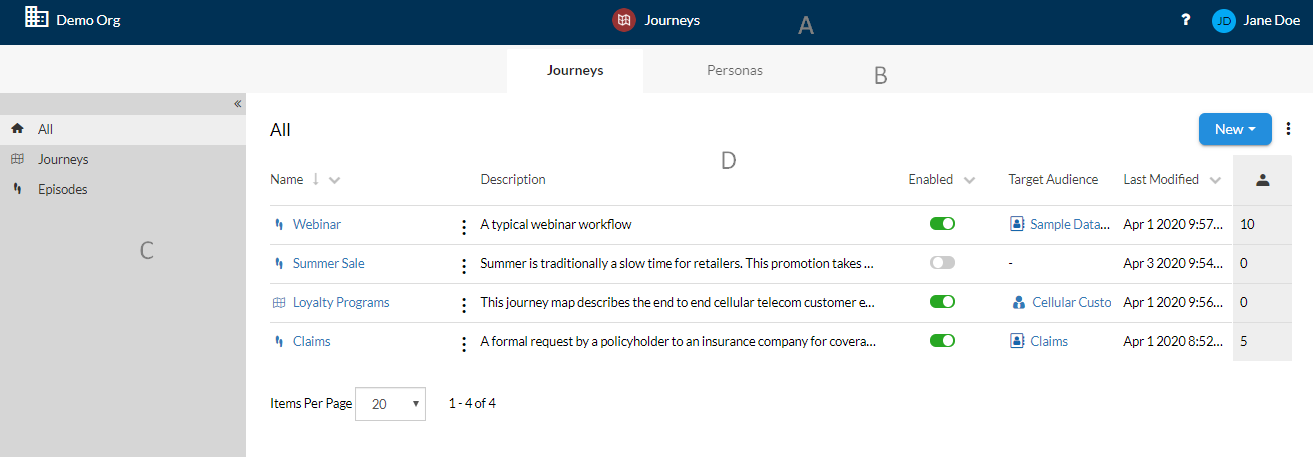
Task: Click the journey map icon beside Loyalty Programs
Action: pyautogui.click(x=279, y=303)
